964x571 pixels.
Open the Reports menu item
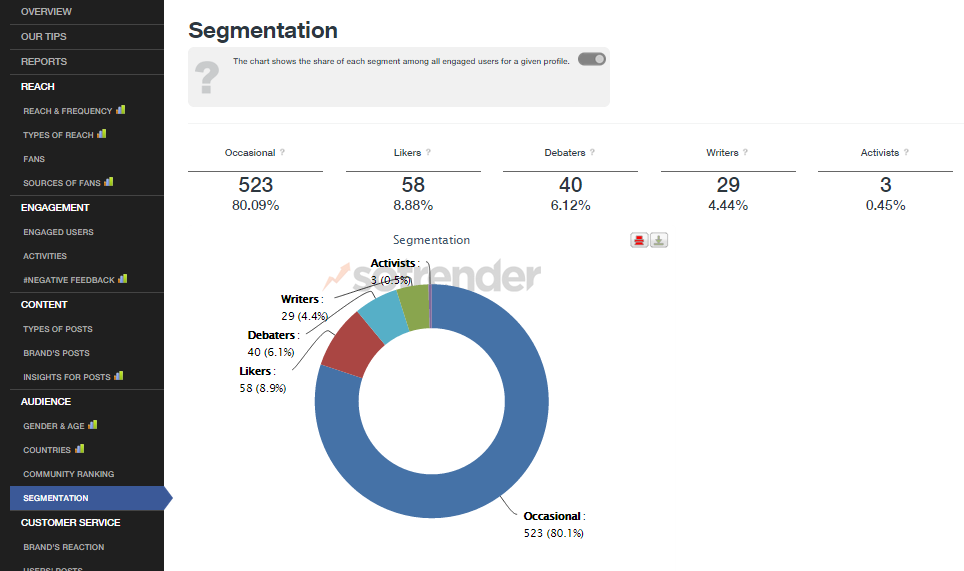point(44,62)
